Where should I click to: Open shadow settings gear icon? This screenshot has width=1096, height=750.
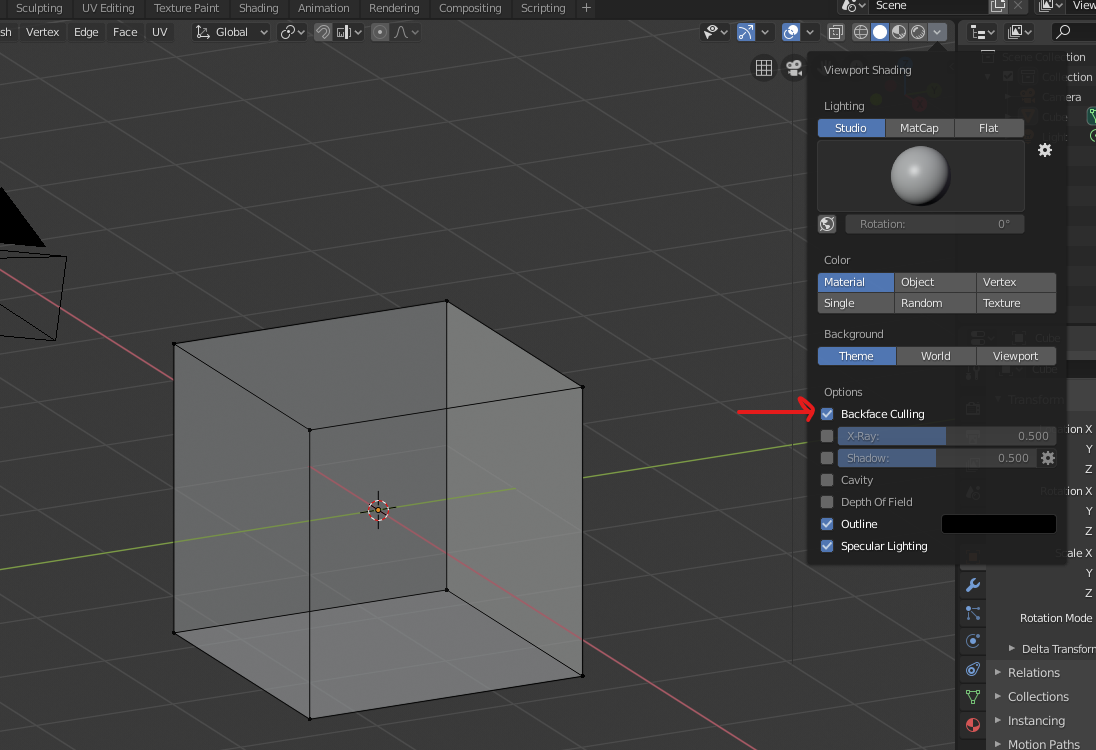pos(1047,458)
